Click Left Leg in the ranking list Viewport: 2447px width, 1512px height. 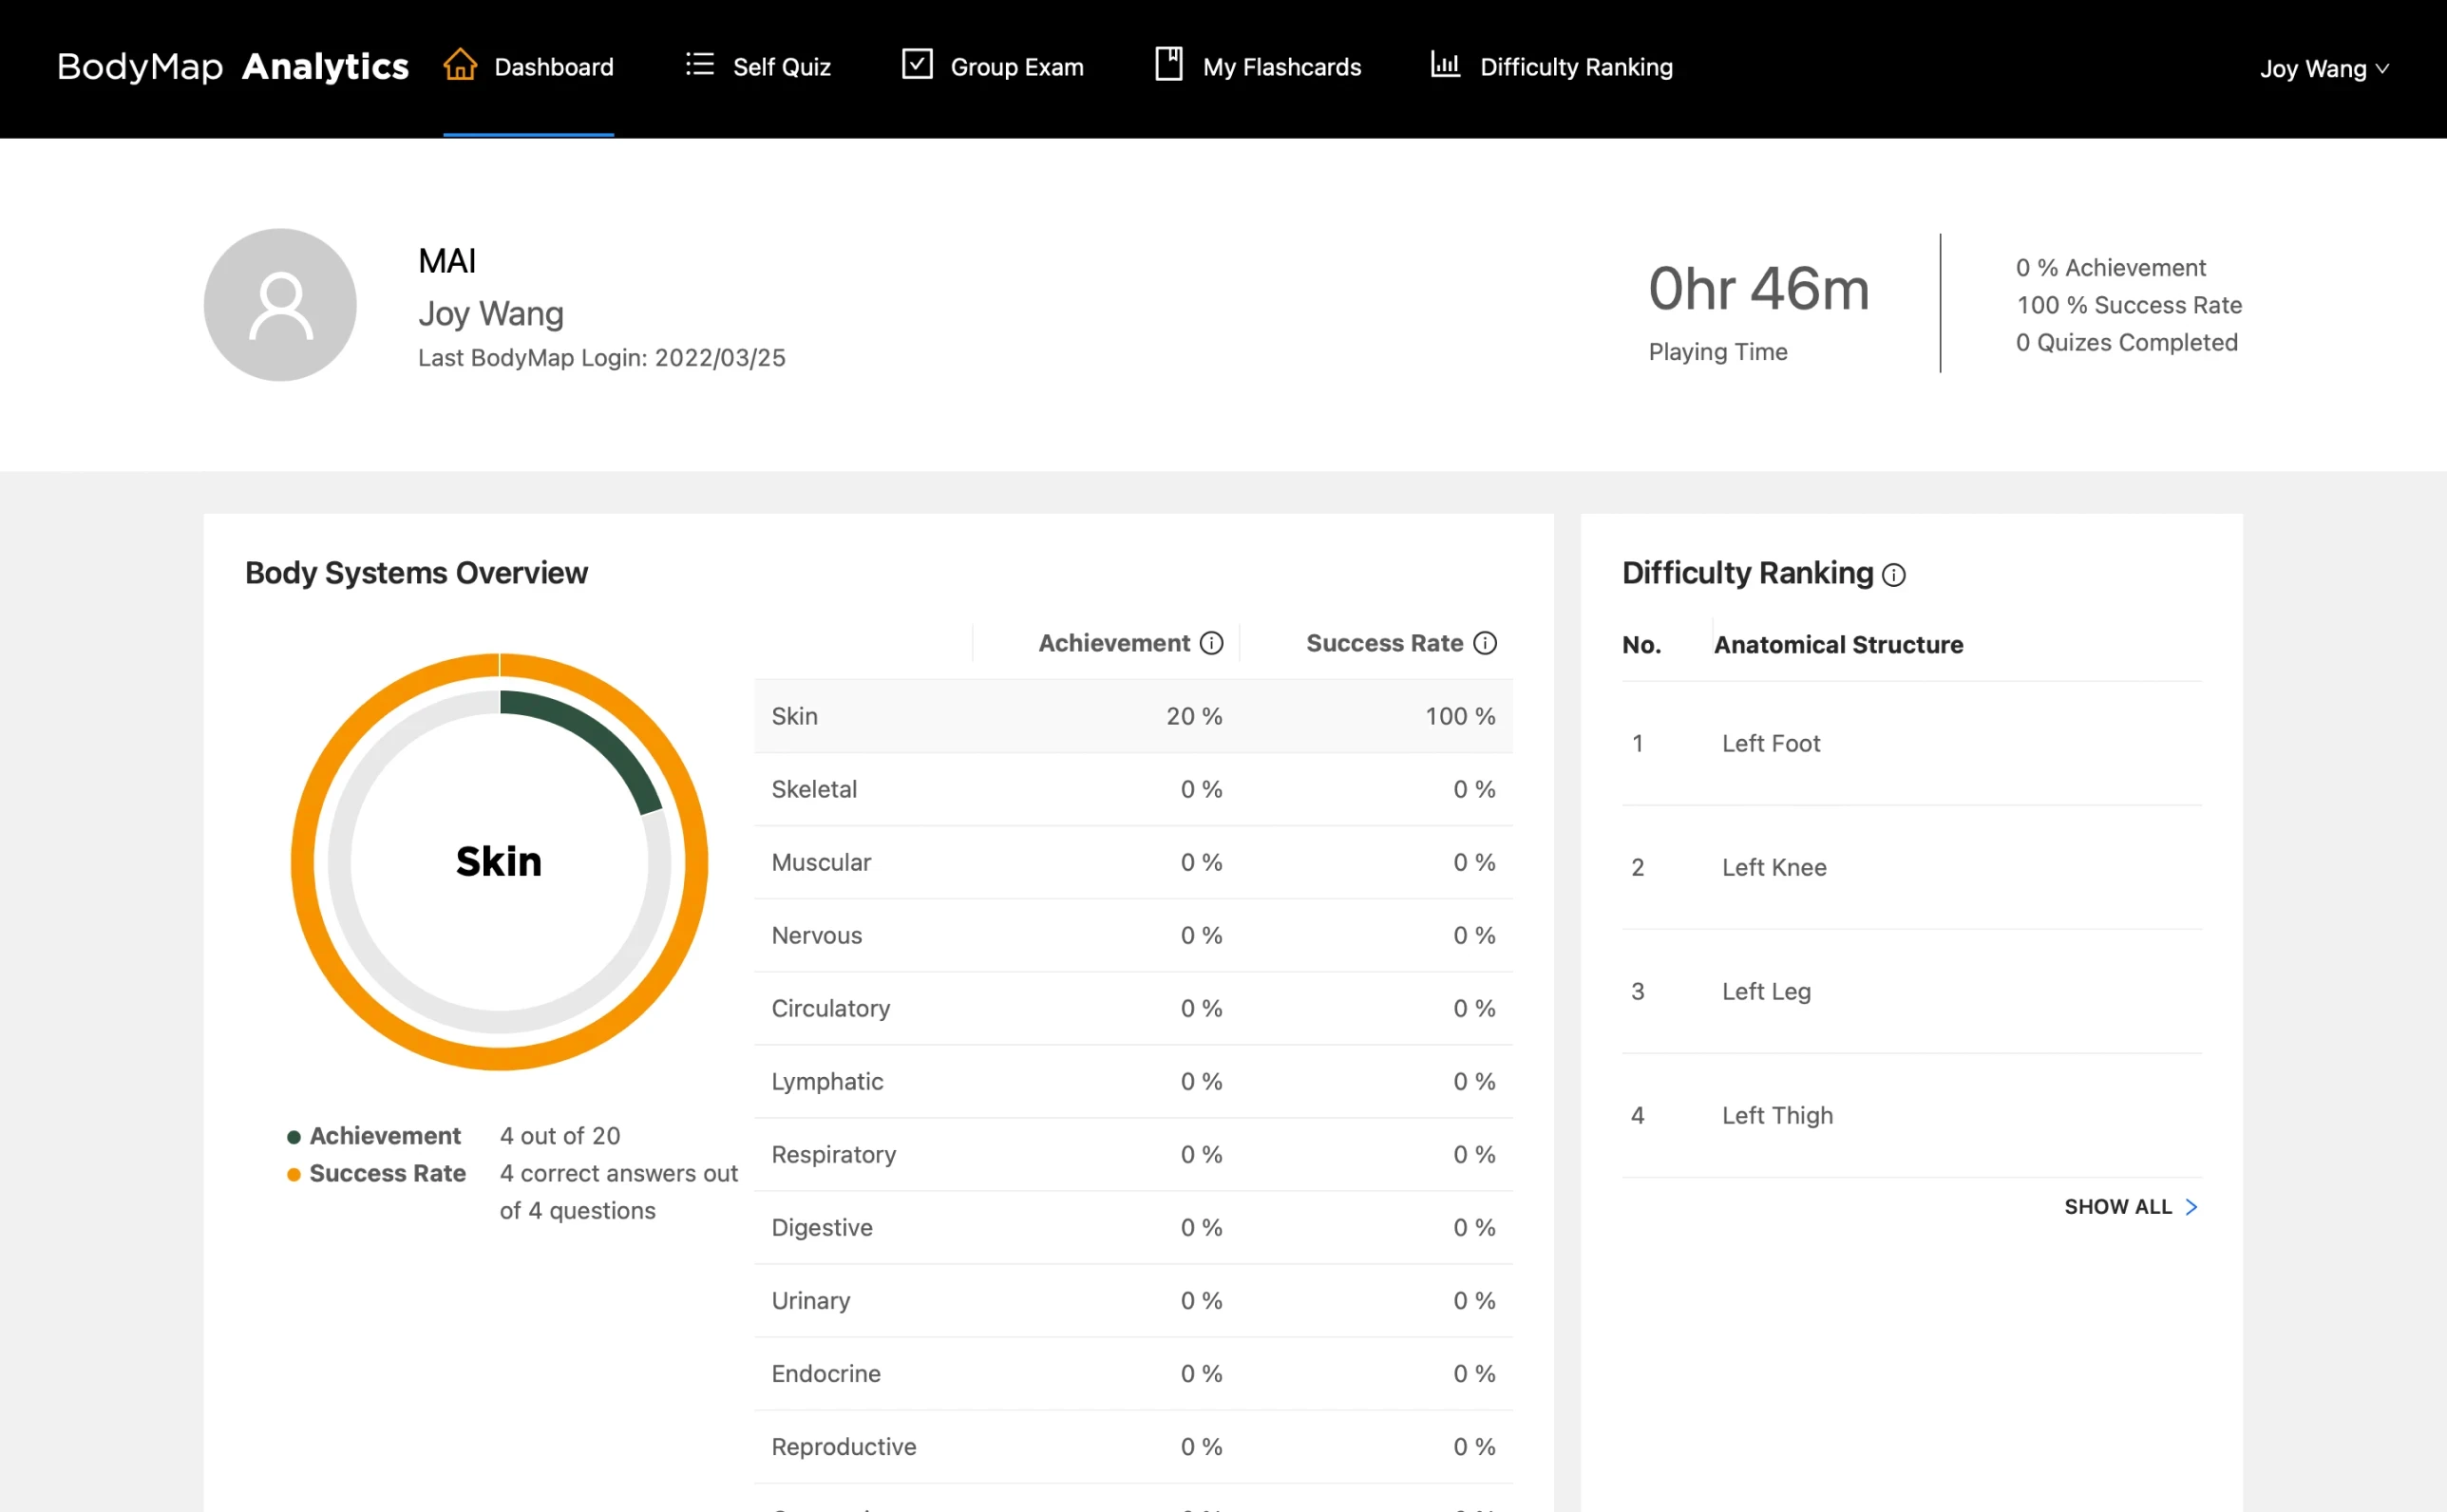[x=1765, y=991]
